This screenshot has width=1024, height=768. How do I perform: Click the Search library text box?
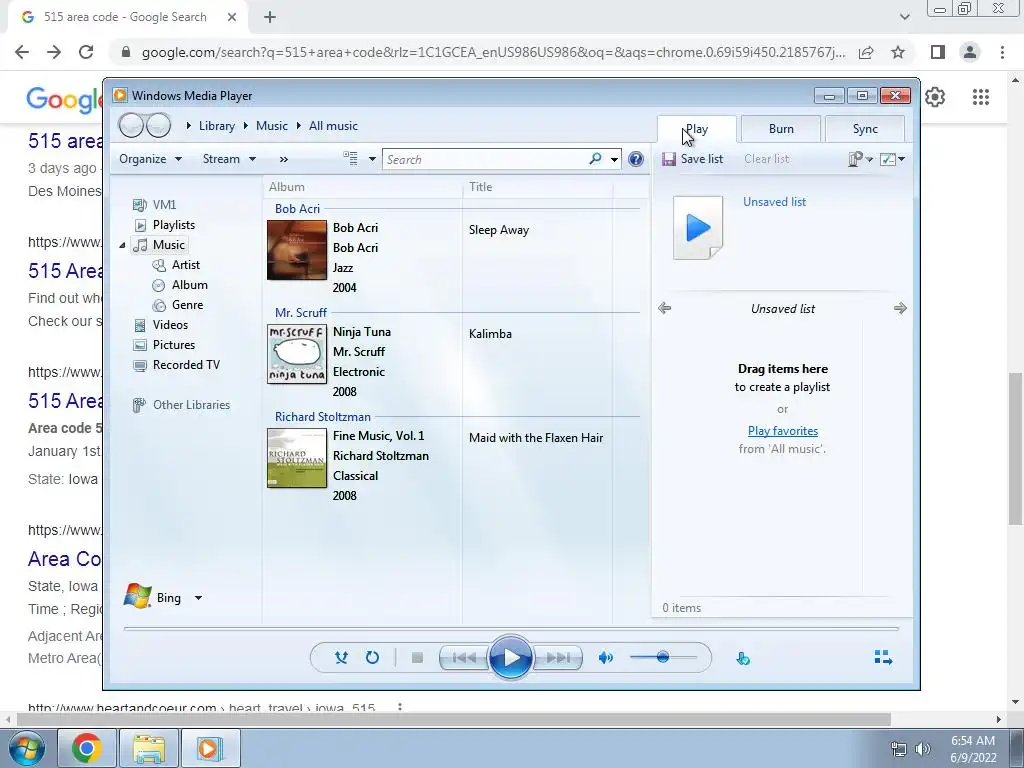click(487, 159)
